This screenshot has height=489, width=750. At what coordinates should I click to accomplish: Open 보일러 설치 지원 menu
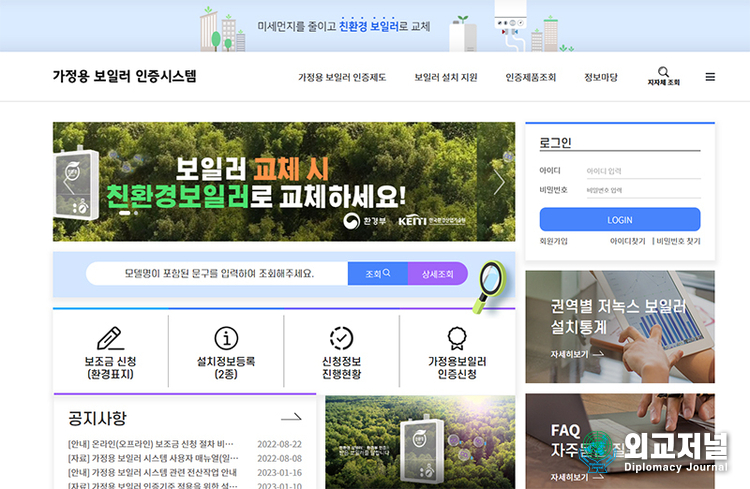(446, 78)
